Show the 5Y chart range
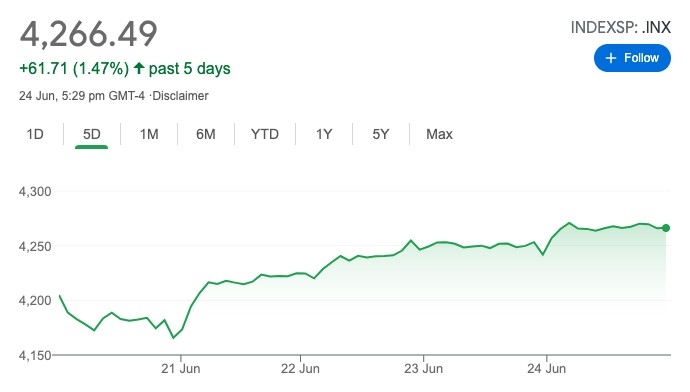The image size is (690, 392). 381,134
